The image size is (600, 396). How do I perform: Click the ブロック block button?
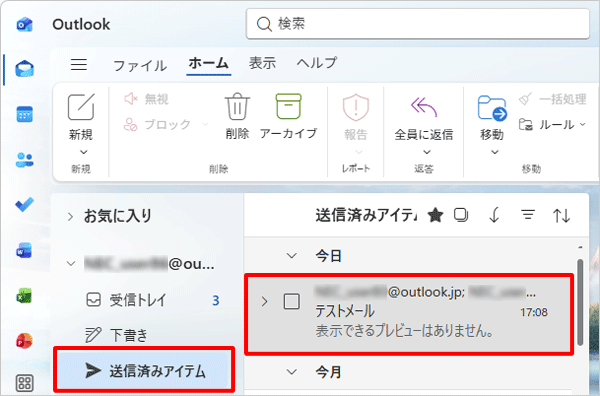coord(158,125)
